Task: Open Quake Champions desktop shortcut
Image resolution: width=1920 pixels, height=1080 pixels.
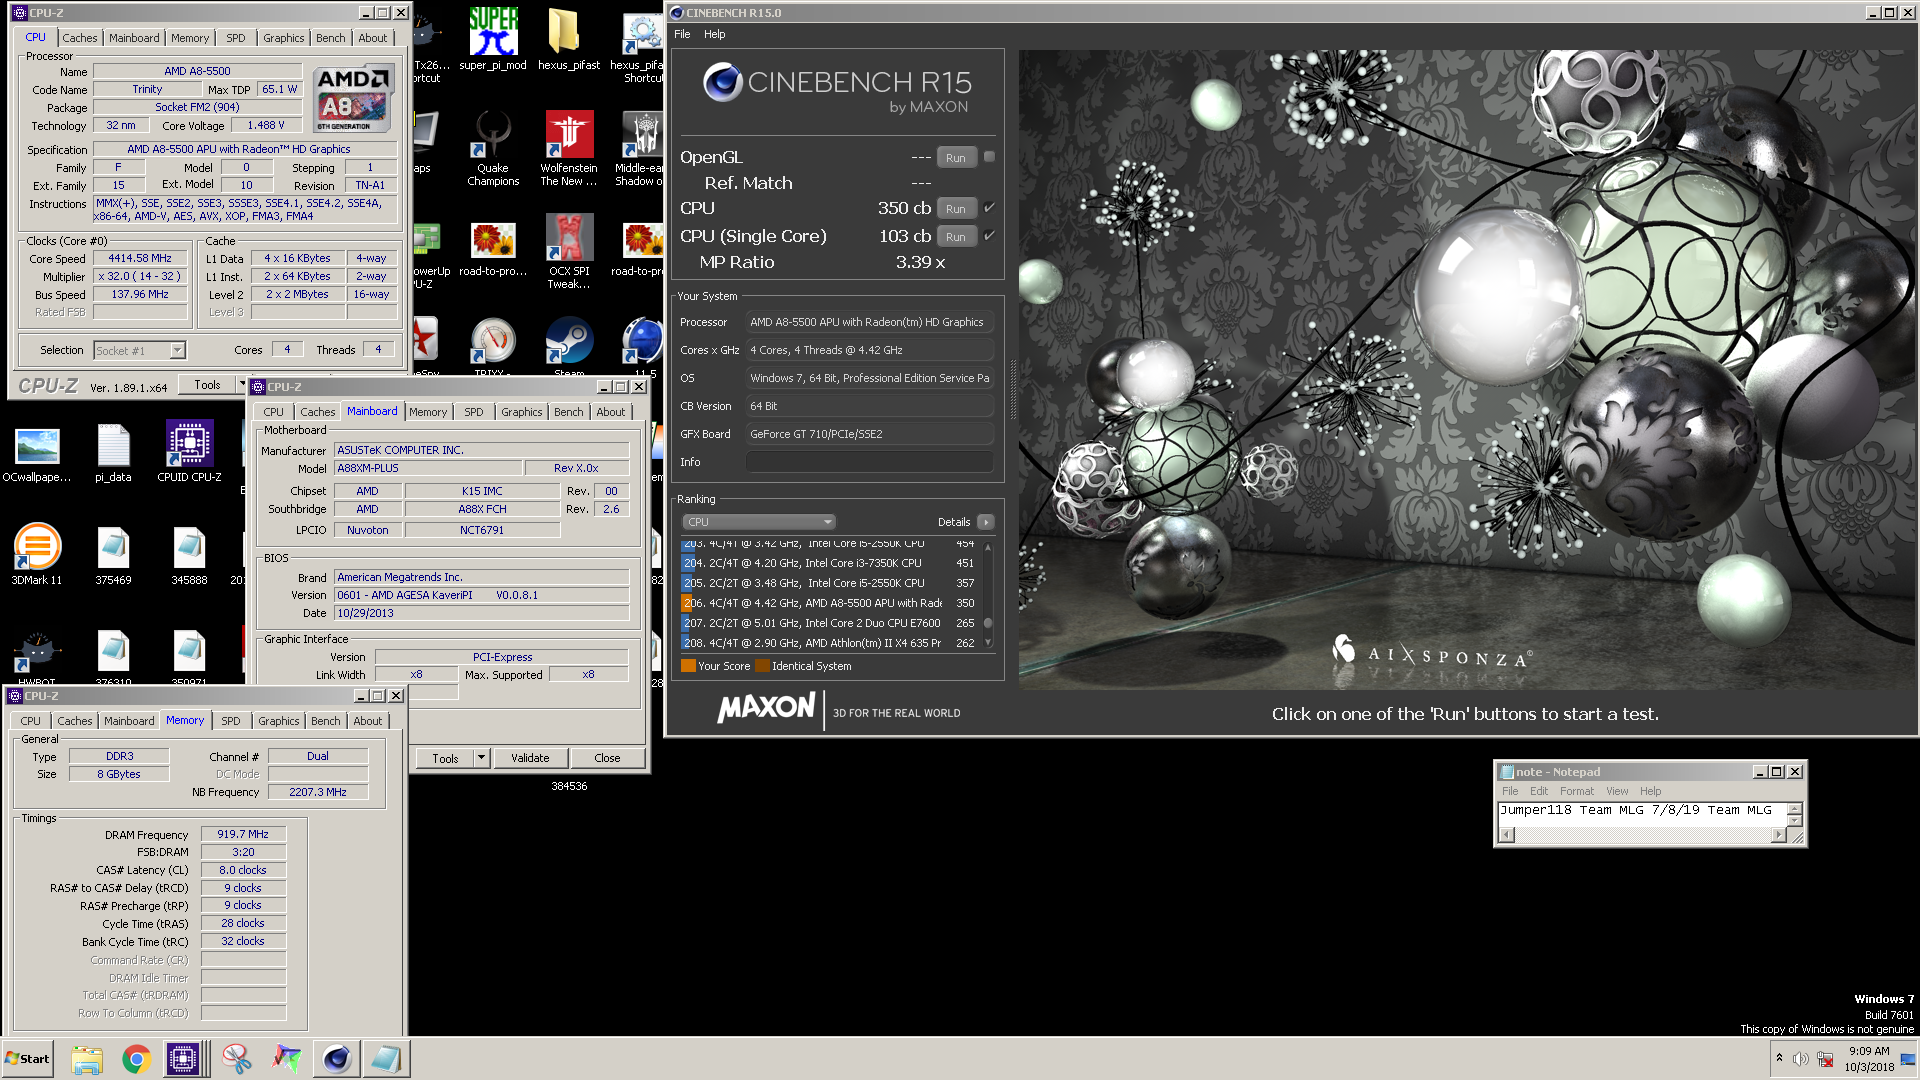Action: pyautogui.click(x=493, y=148)
